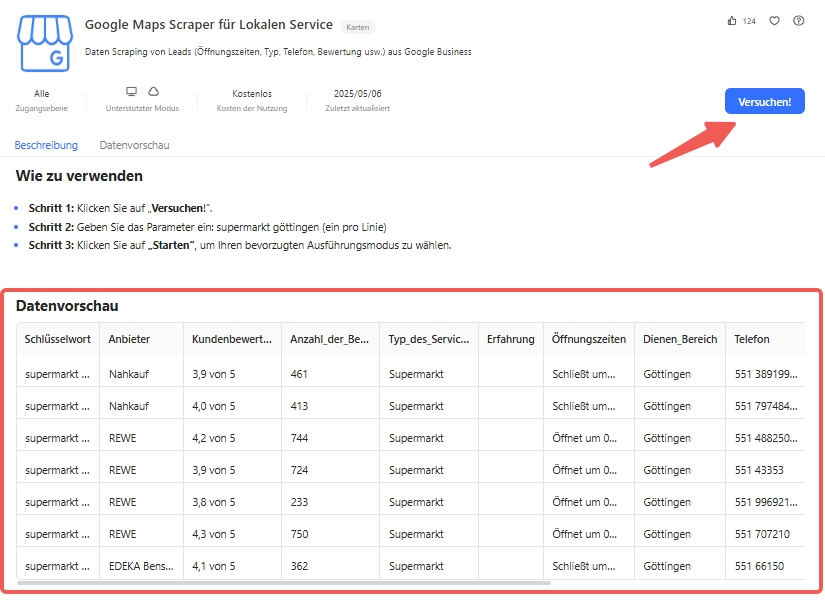Screen dimensions: 825x601
Task: Click the 124 likes count
Action: pyautogui.click(x=749, y=21)
